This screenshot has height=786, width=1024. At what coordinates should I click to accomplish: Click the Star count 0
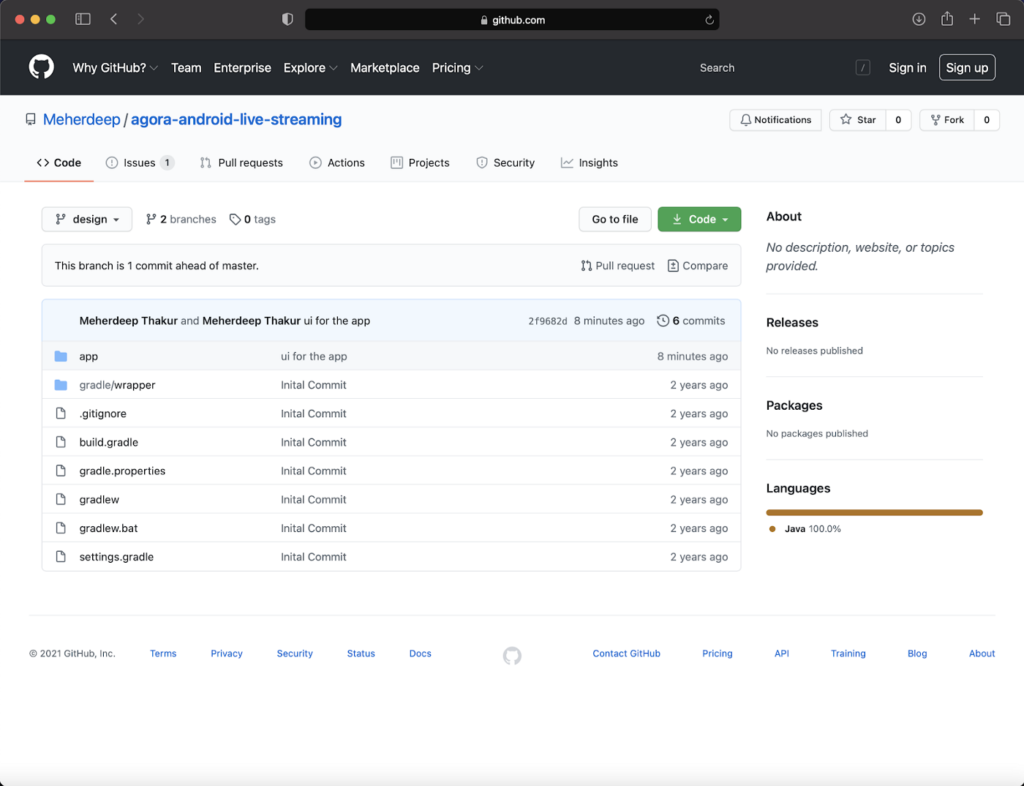click(x=898, y=119)
